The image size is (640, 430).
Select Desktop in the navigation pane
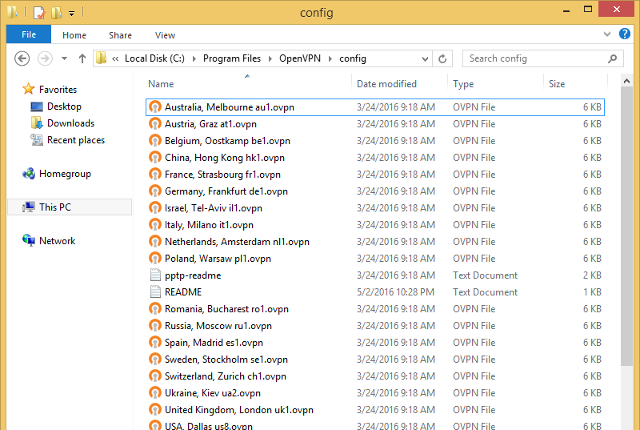click(64, 106)
